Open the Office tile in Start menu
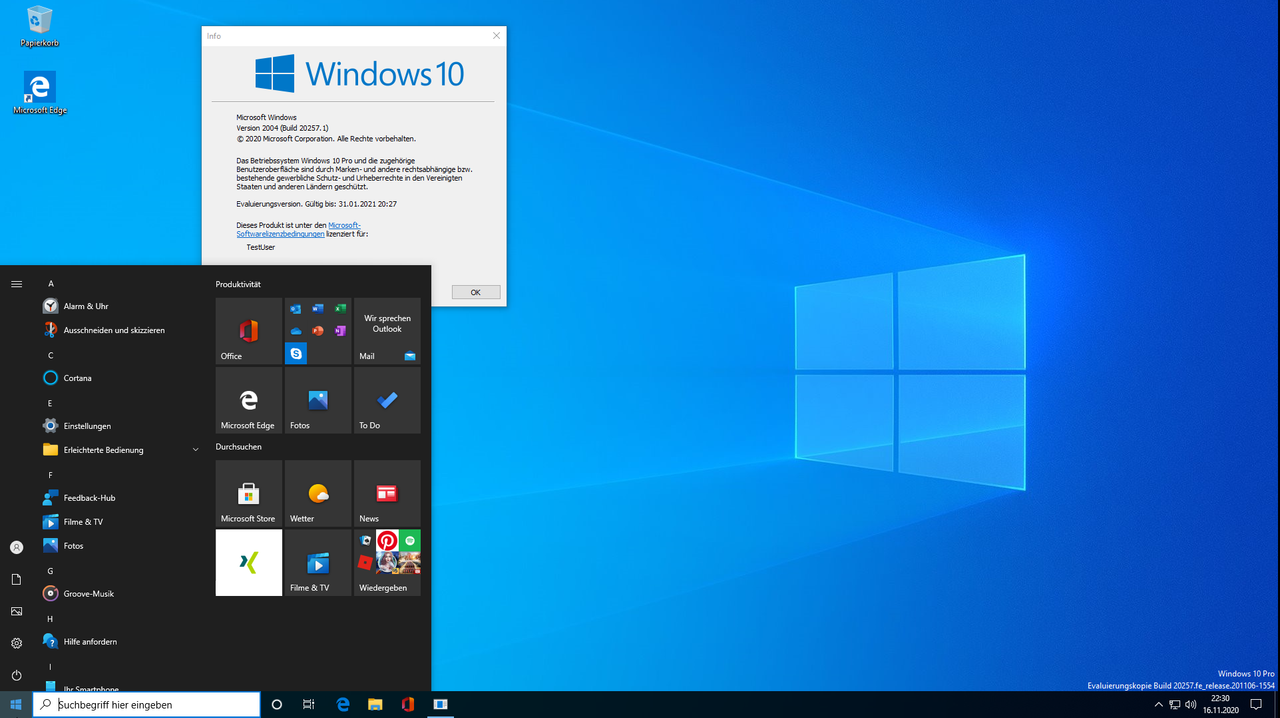Viewport: 1280px width, 718px height. (249, 331)
